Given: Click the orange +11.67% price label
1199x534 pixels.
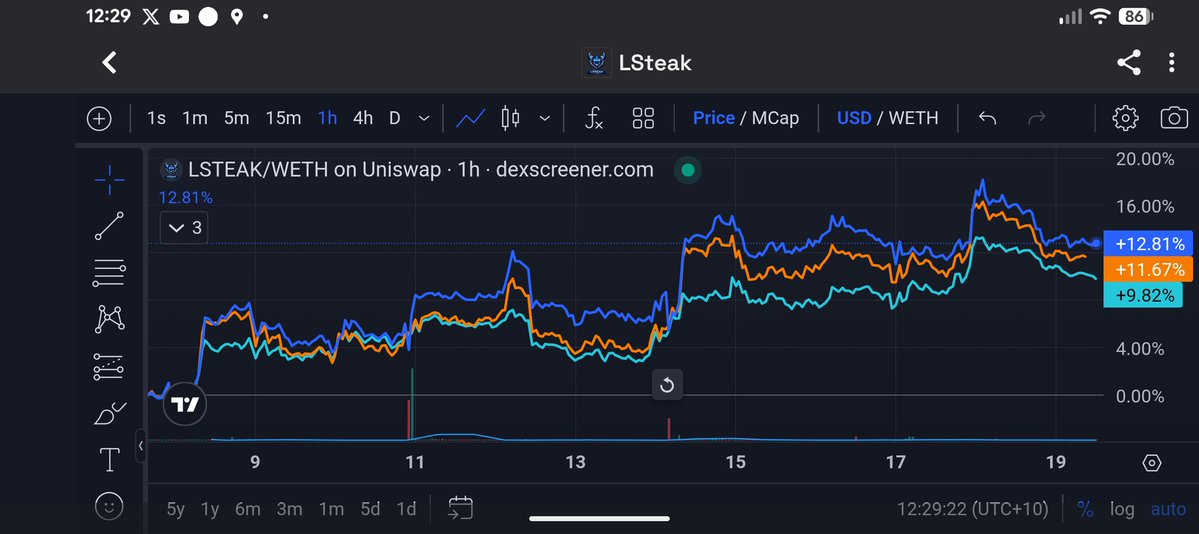Looking at the screenshot, I should point(1149,269).
